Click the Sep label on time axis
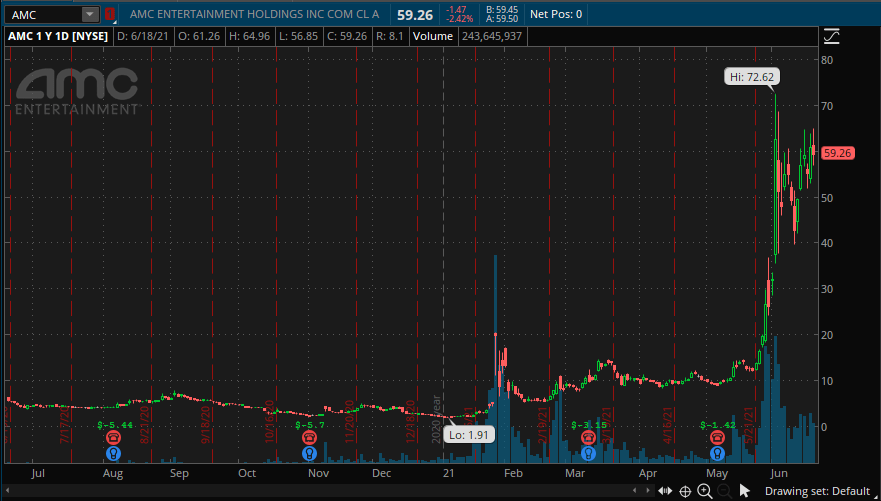The height and width of the screenshot is (501, 881). click(179, 473)
